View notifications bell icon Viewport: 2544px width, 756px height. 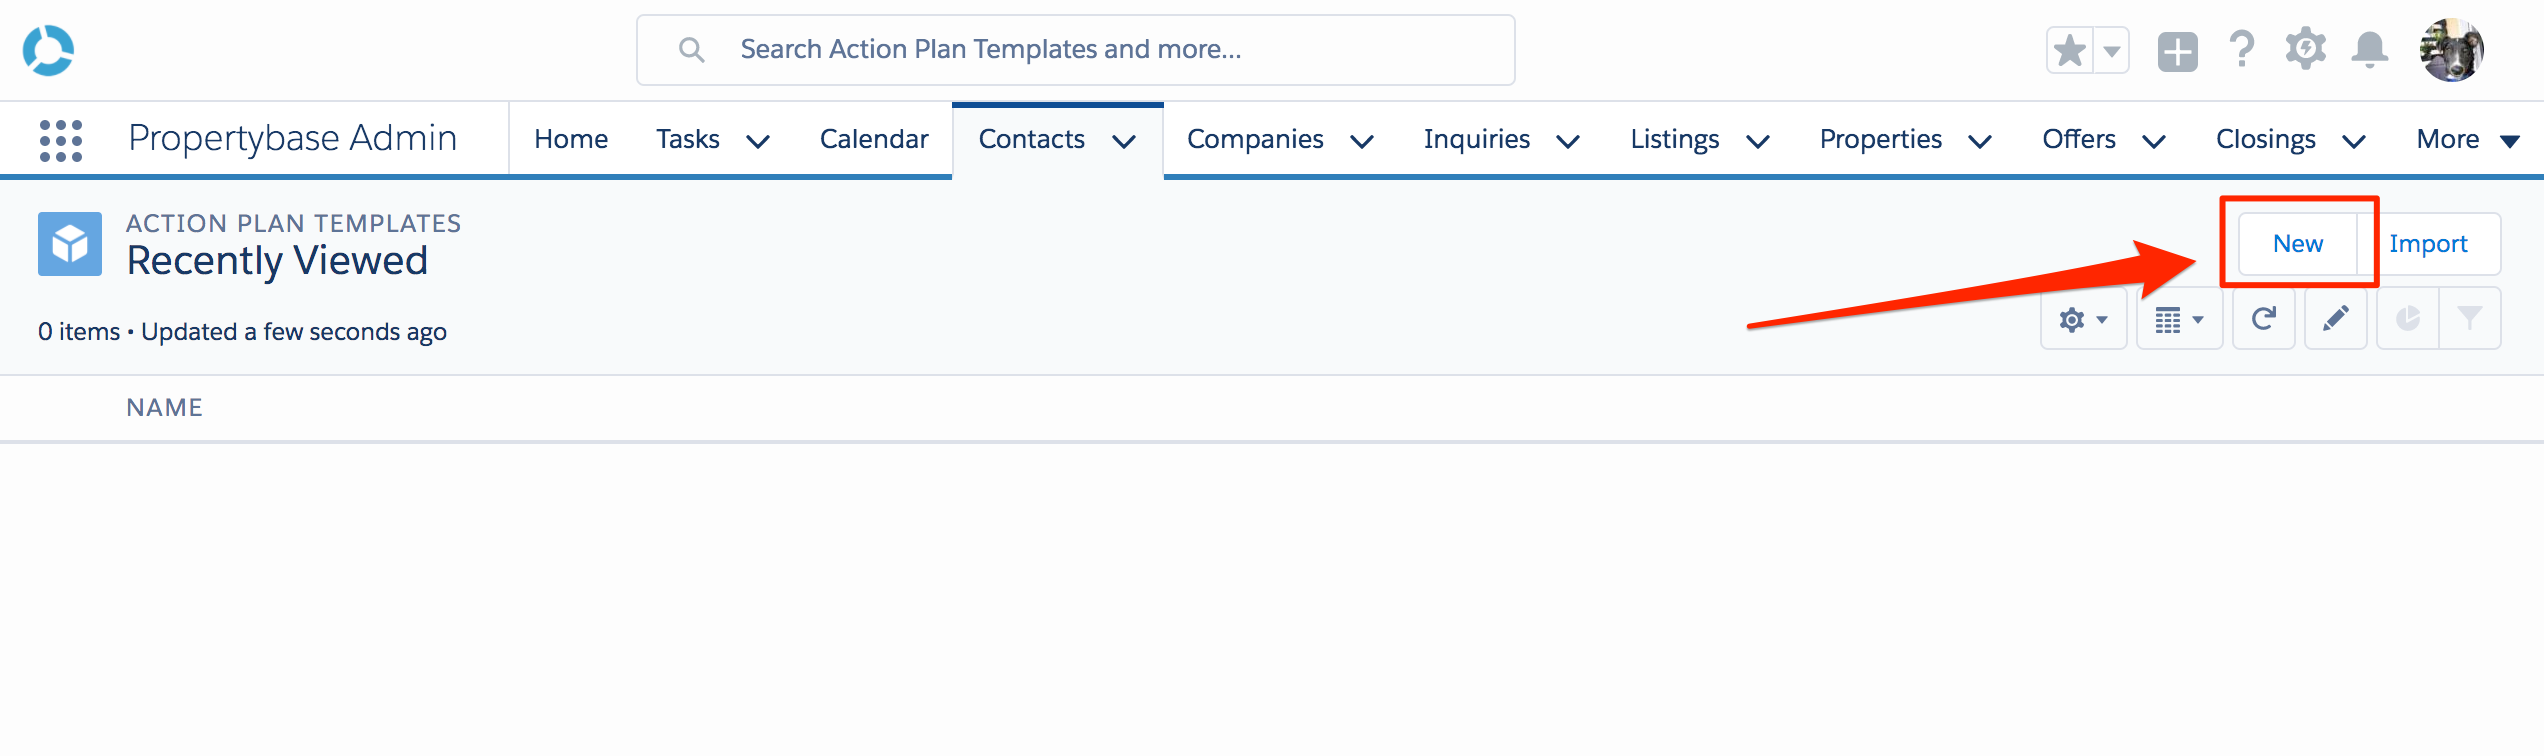coord(2370,49)
